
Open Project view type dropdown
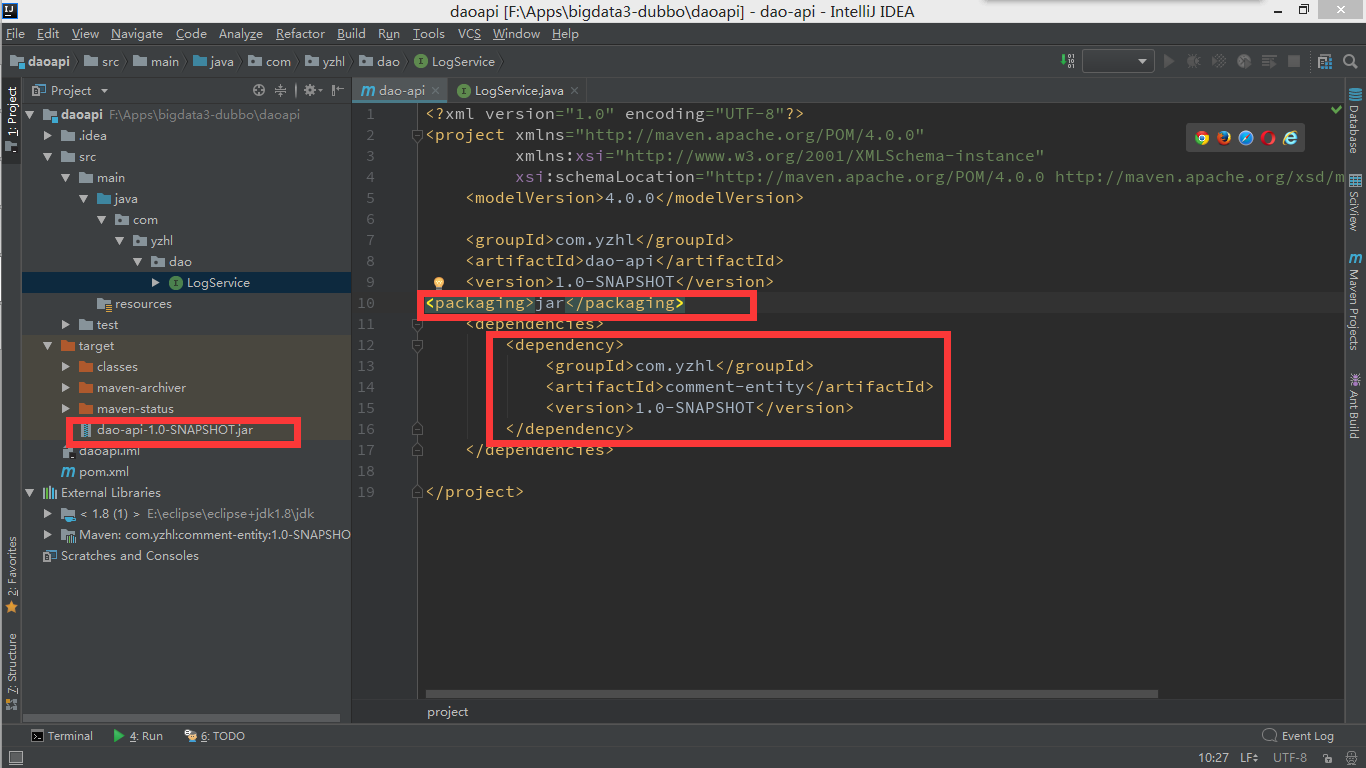[x=70, y=90]
